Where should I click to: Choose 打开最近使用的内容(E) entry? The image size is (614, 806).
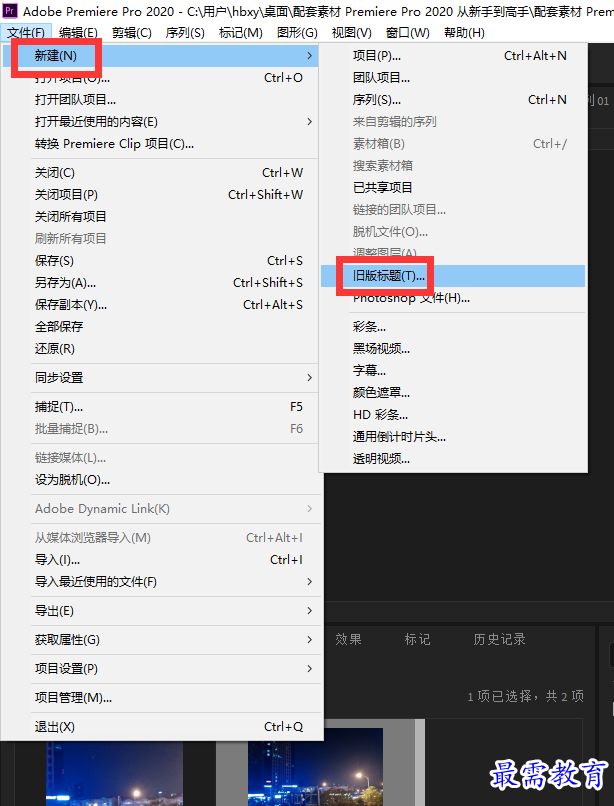tap(160, 122)
